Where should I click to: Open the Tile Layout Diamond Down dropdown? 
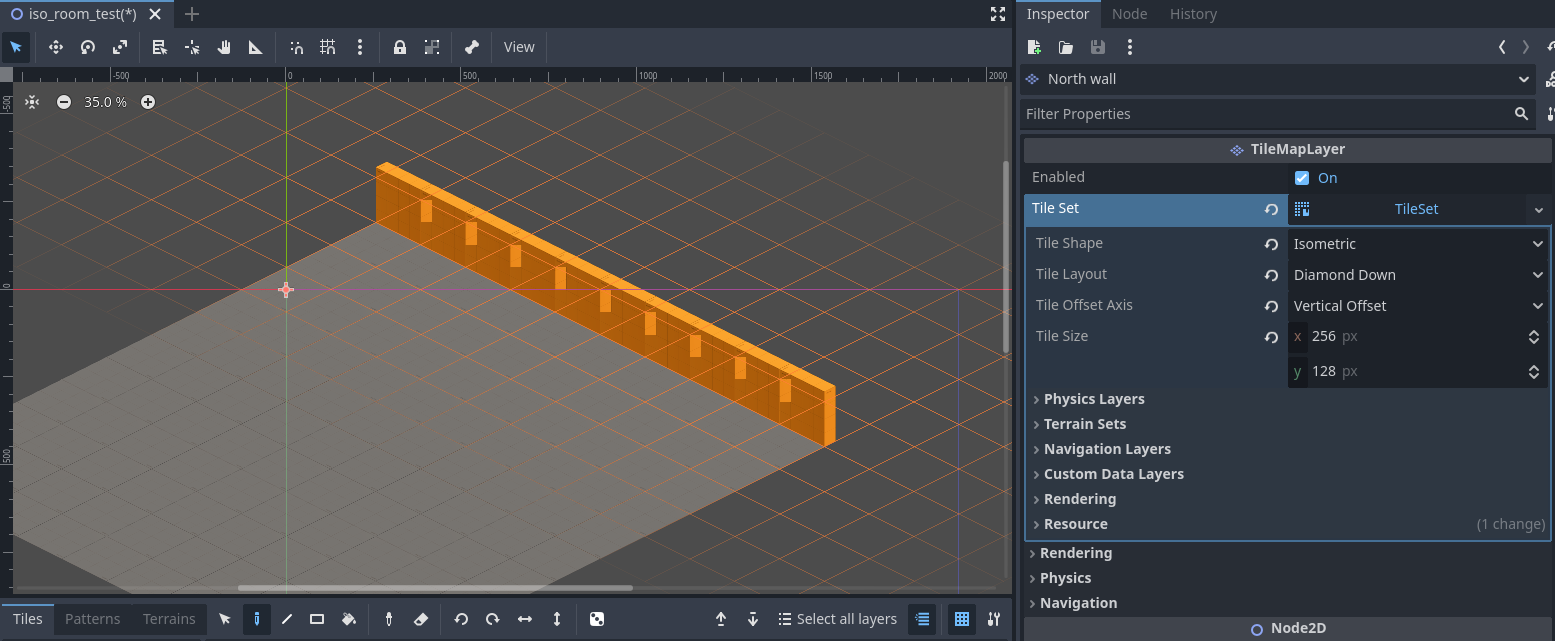pos(1417,275)
